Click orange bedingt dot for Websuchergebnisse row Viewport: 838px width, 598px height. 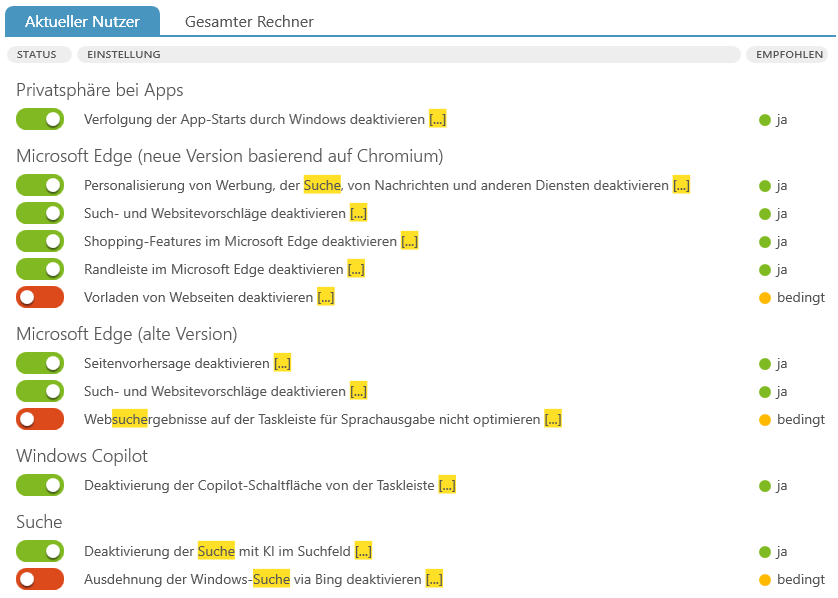click(x=765, y=420)
